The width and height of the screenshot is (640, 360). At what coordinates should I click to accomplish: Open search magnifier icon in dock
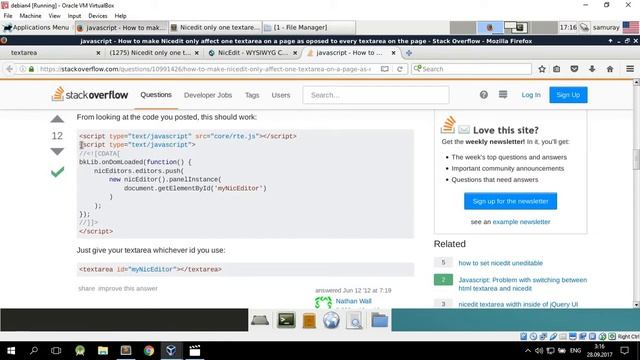point(354,321)
